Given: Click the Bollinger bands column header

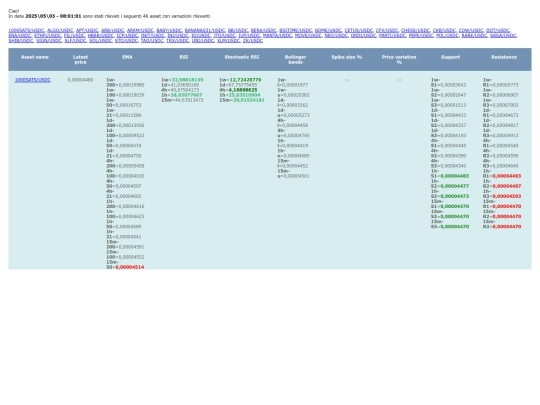Looking at the screenshot, I should (295, 60).
